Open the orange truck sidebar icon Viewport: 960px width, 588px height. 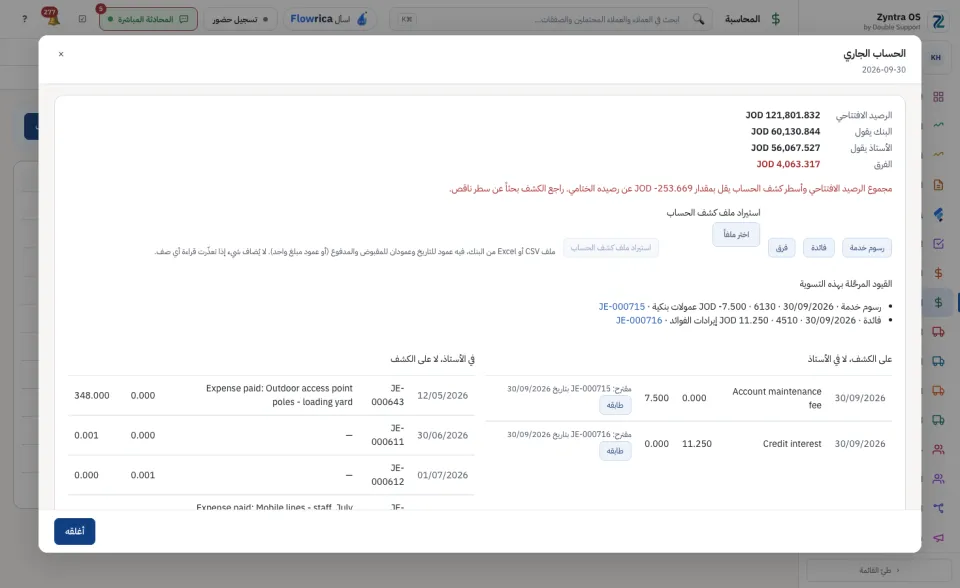click(938, 390)
